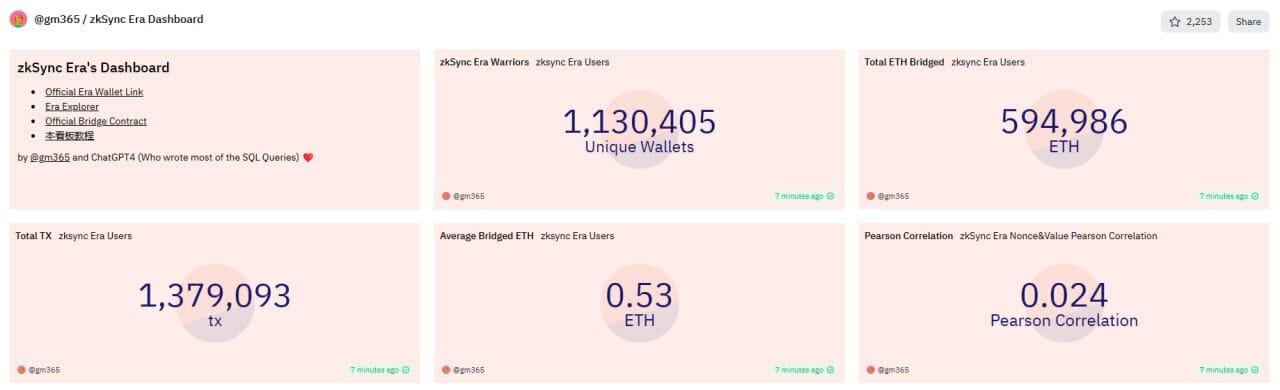This screenshot has height=390, width=1280.
Task: Open the Era Explorer link
Action: click(72, 106)
